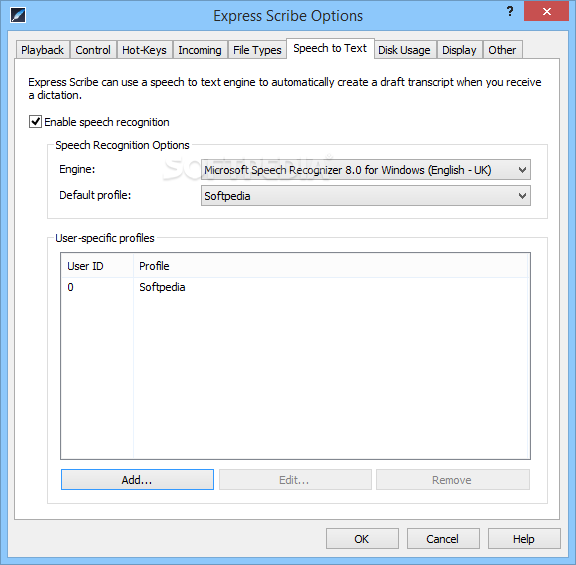The height and width of the screenshot is (565, 576).
Task: Open Help with the Help button
Action: tap(524, 539)
